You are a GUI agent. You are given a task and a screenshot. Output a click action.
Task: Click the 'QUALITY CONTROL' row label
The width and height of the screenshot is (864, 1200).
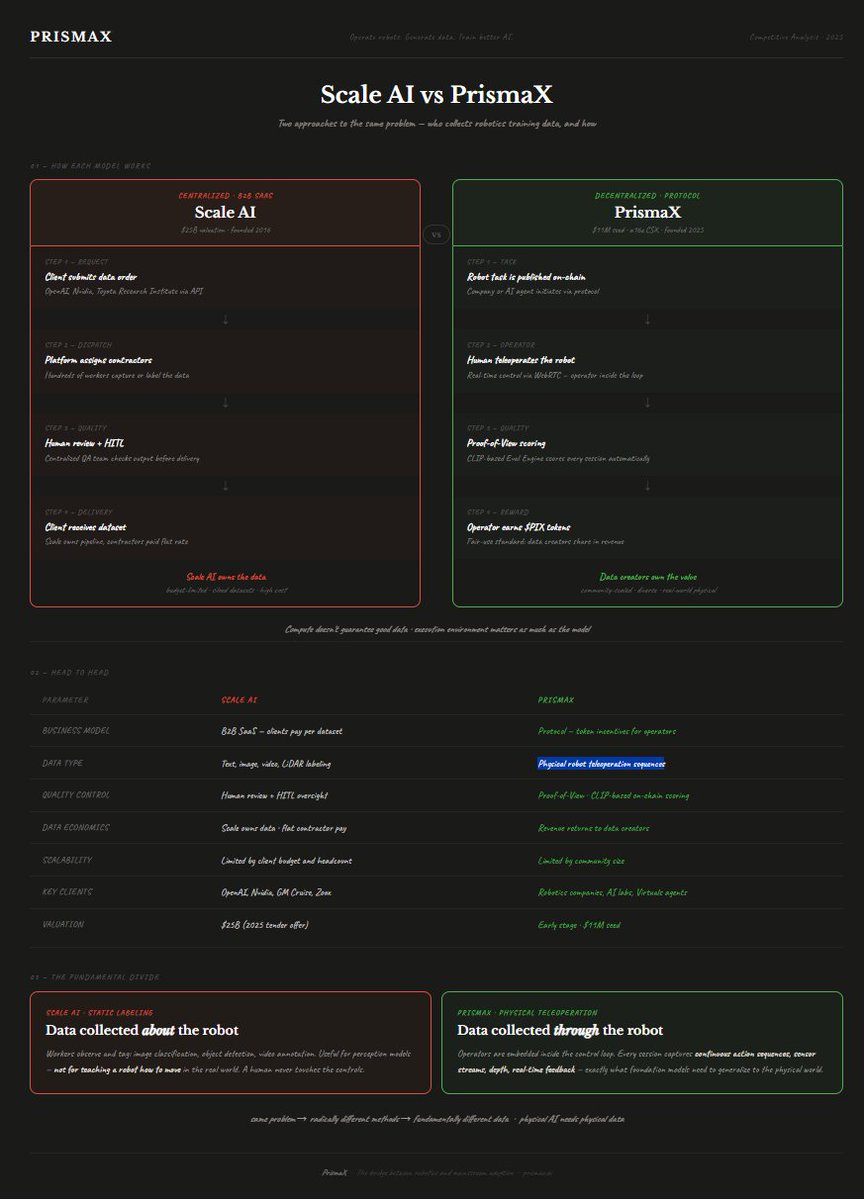pyautogui.click(x=76, y=795)
